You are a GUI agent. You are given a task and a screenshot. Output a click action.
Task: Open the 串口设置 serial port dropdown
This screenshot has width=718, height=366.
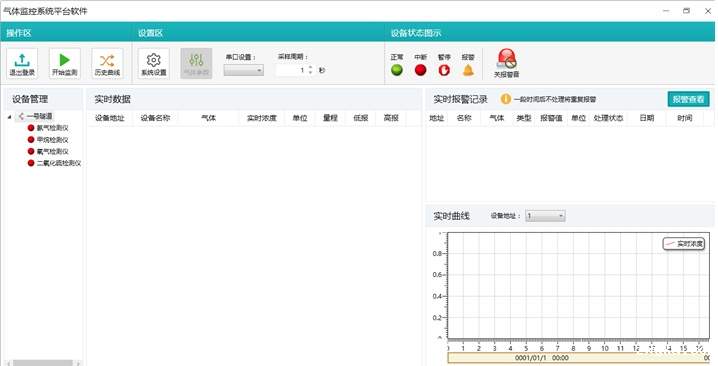pos(244,70)
